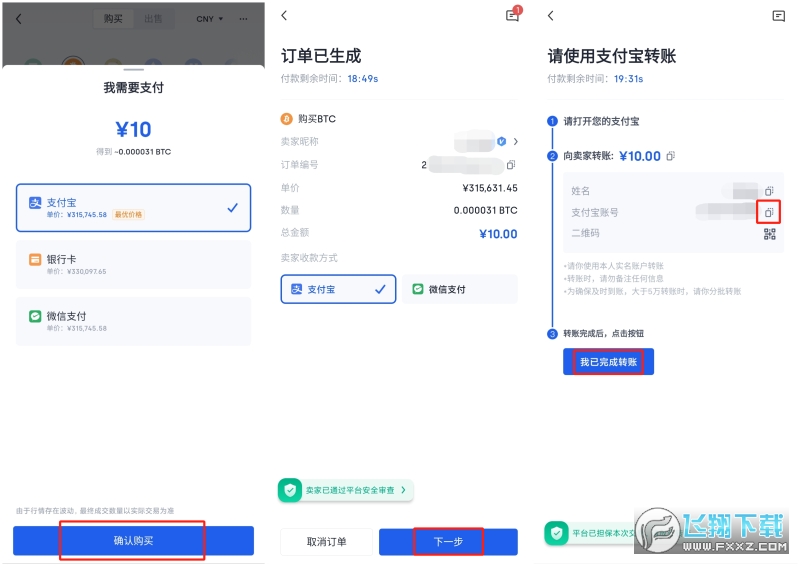Go back from the 订单已生成 screen

284,16
